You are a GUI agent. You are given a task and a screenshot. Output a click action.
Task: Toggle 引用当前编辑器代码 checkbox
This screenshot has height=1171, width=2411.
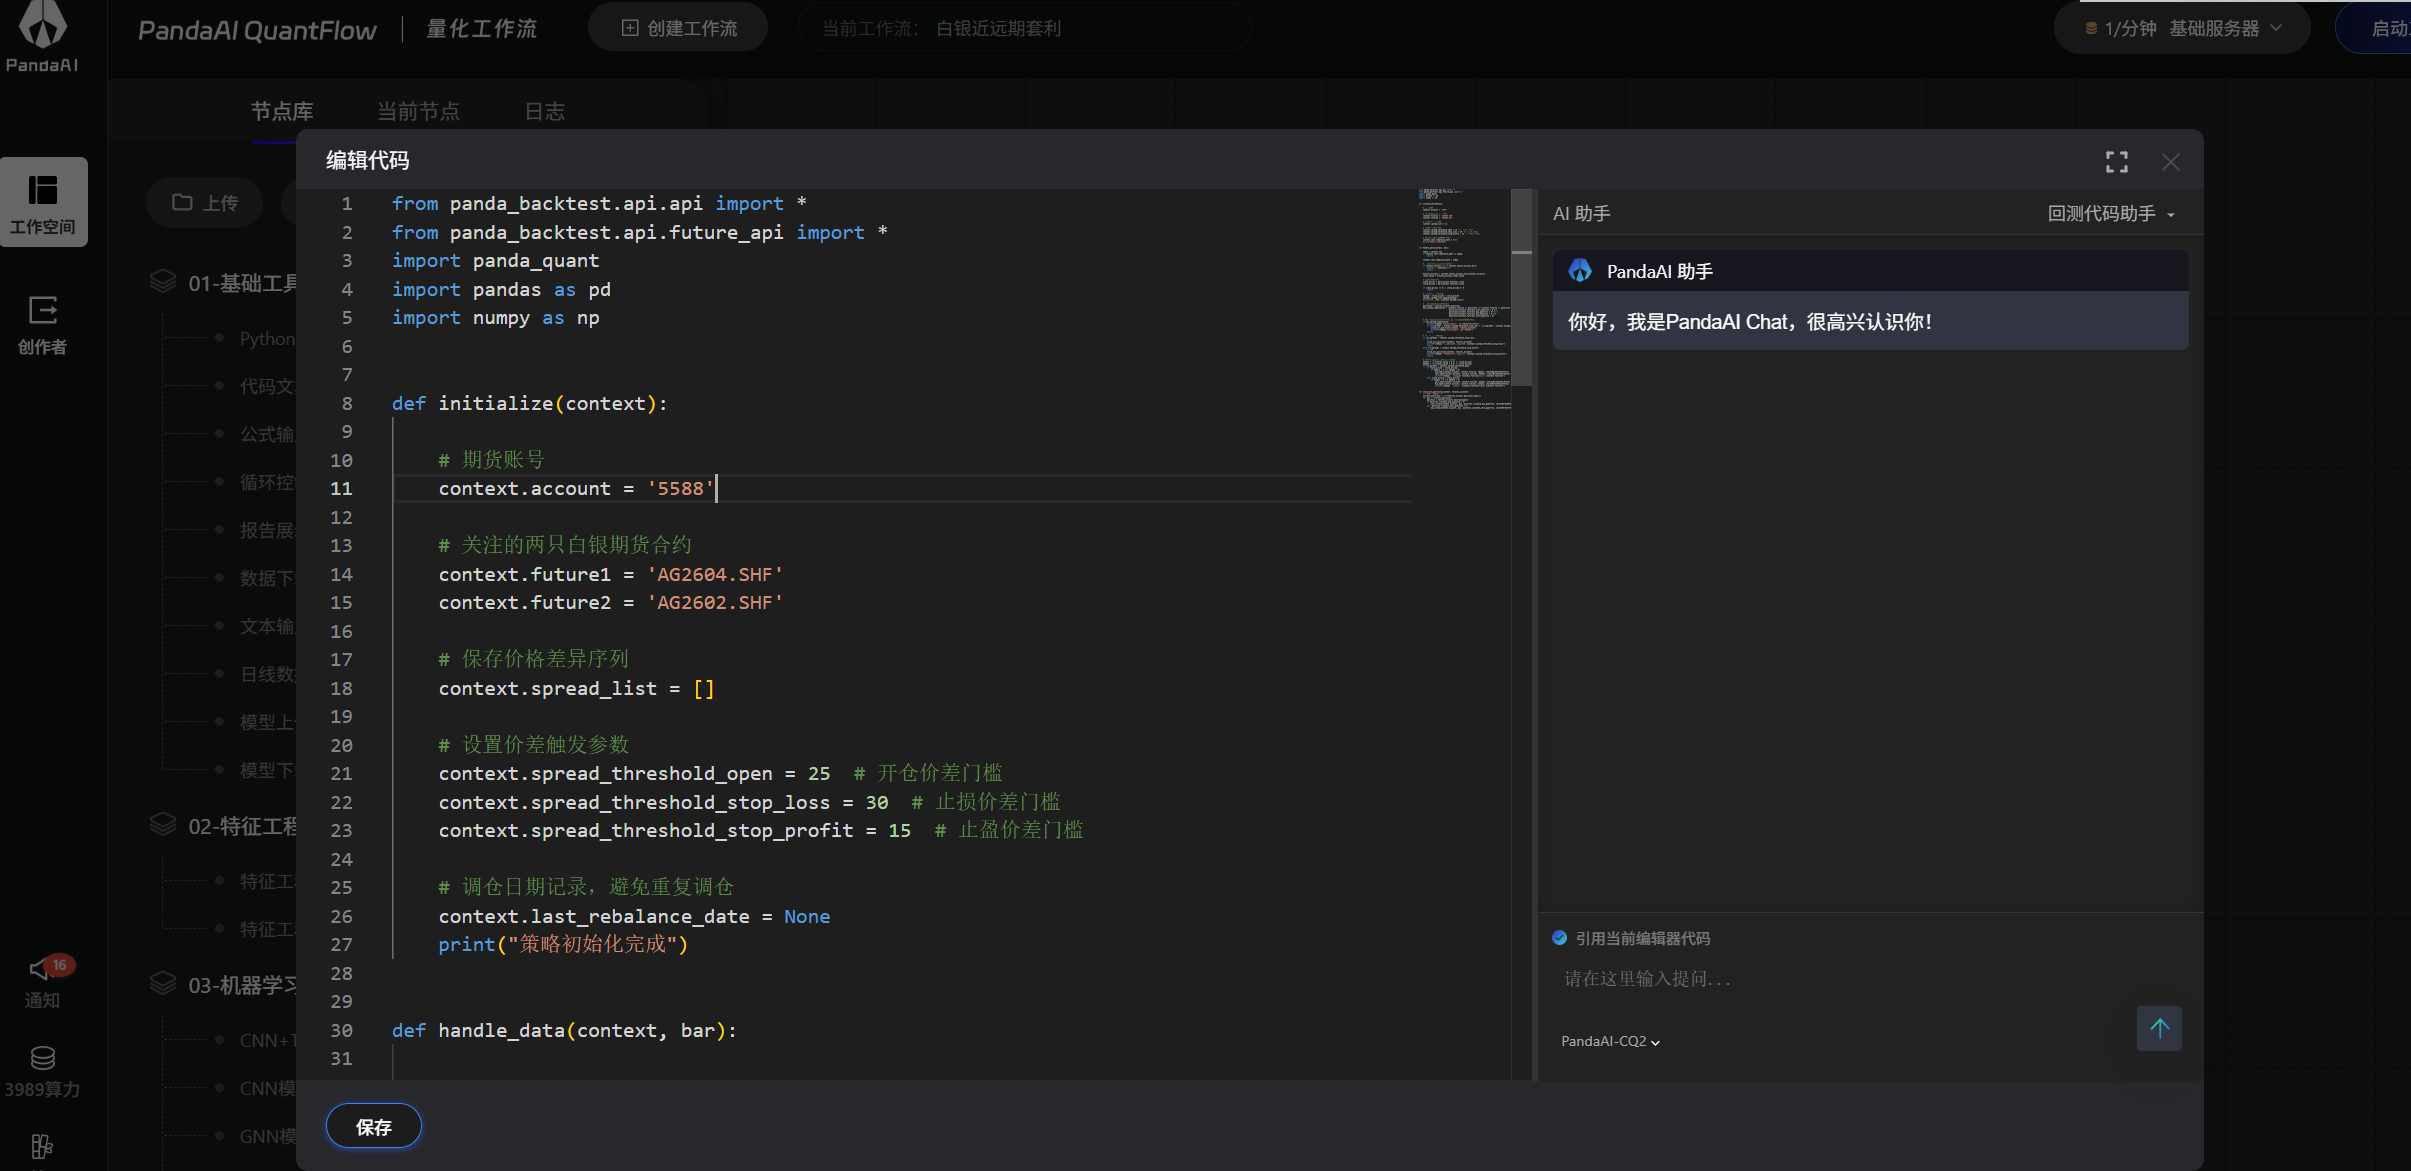(x=1559, y=938)
